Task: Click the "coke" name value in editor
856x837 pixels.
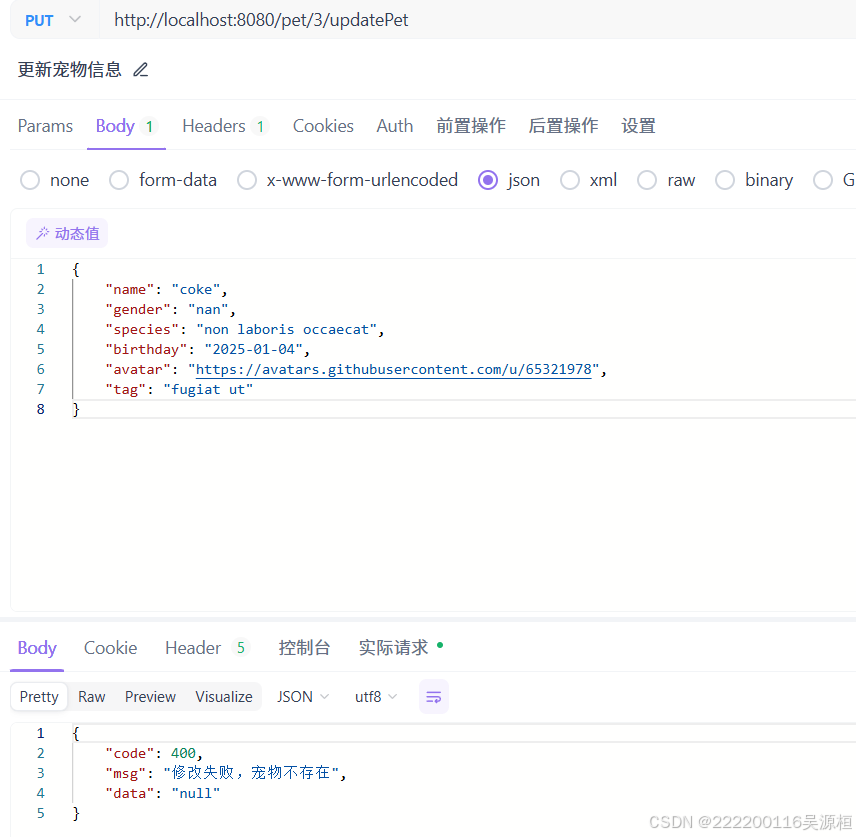Action: (196, 289)
